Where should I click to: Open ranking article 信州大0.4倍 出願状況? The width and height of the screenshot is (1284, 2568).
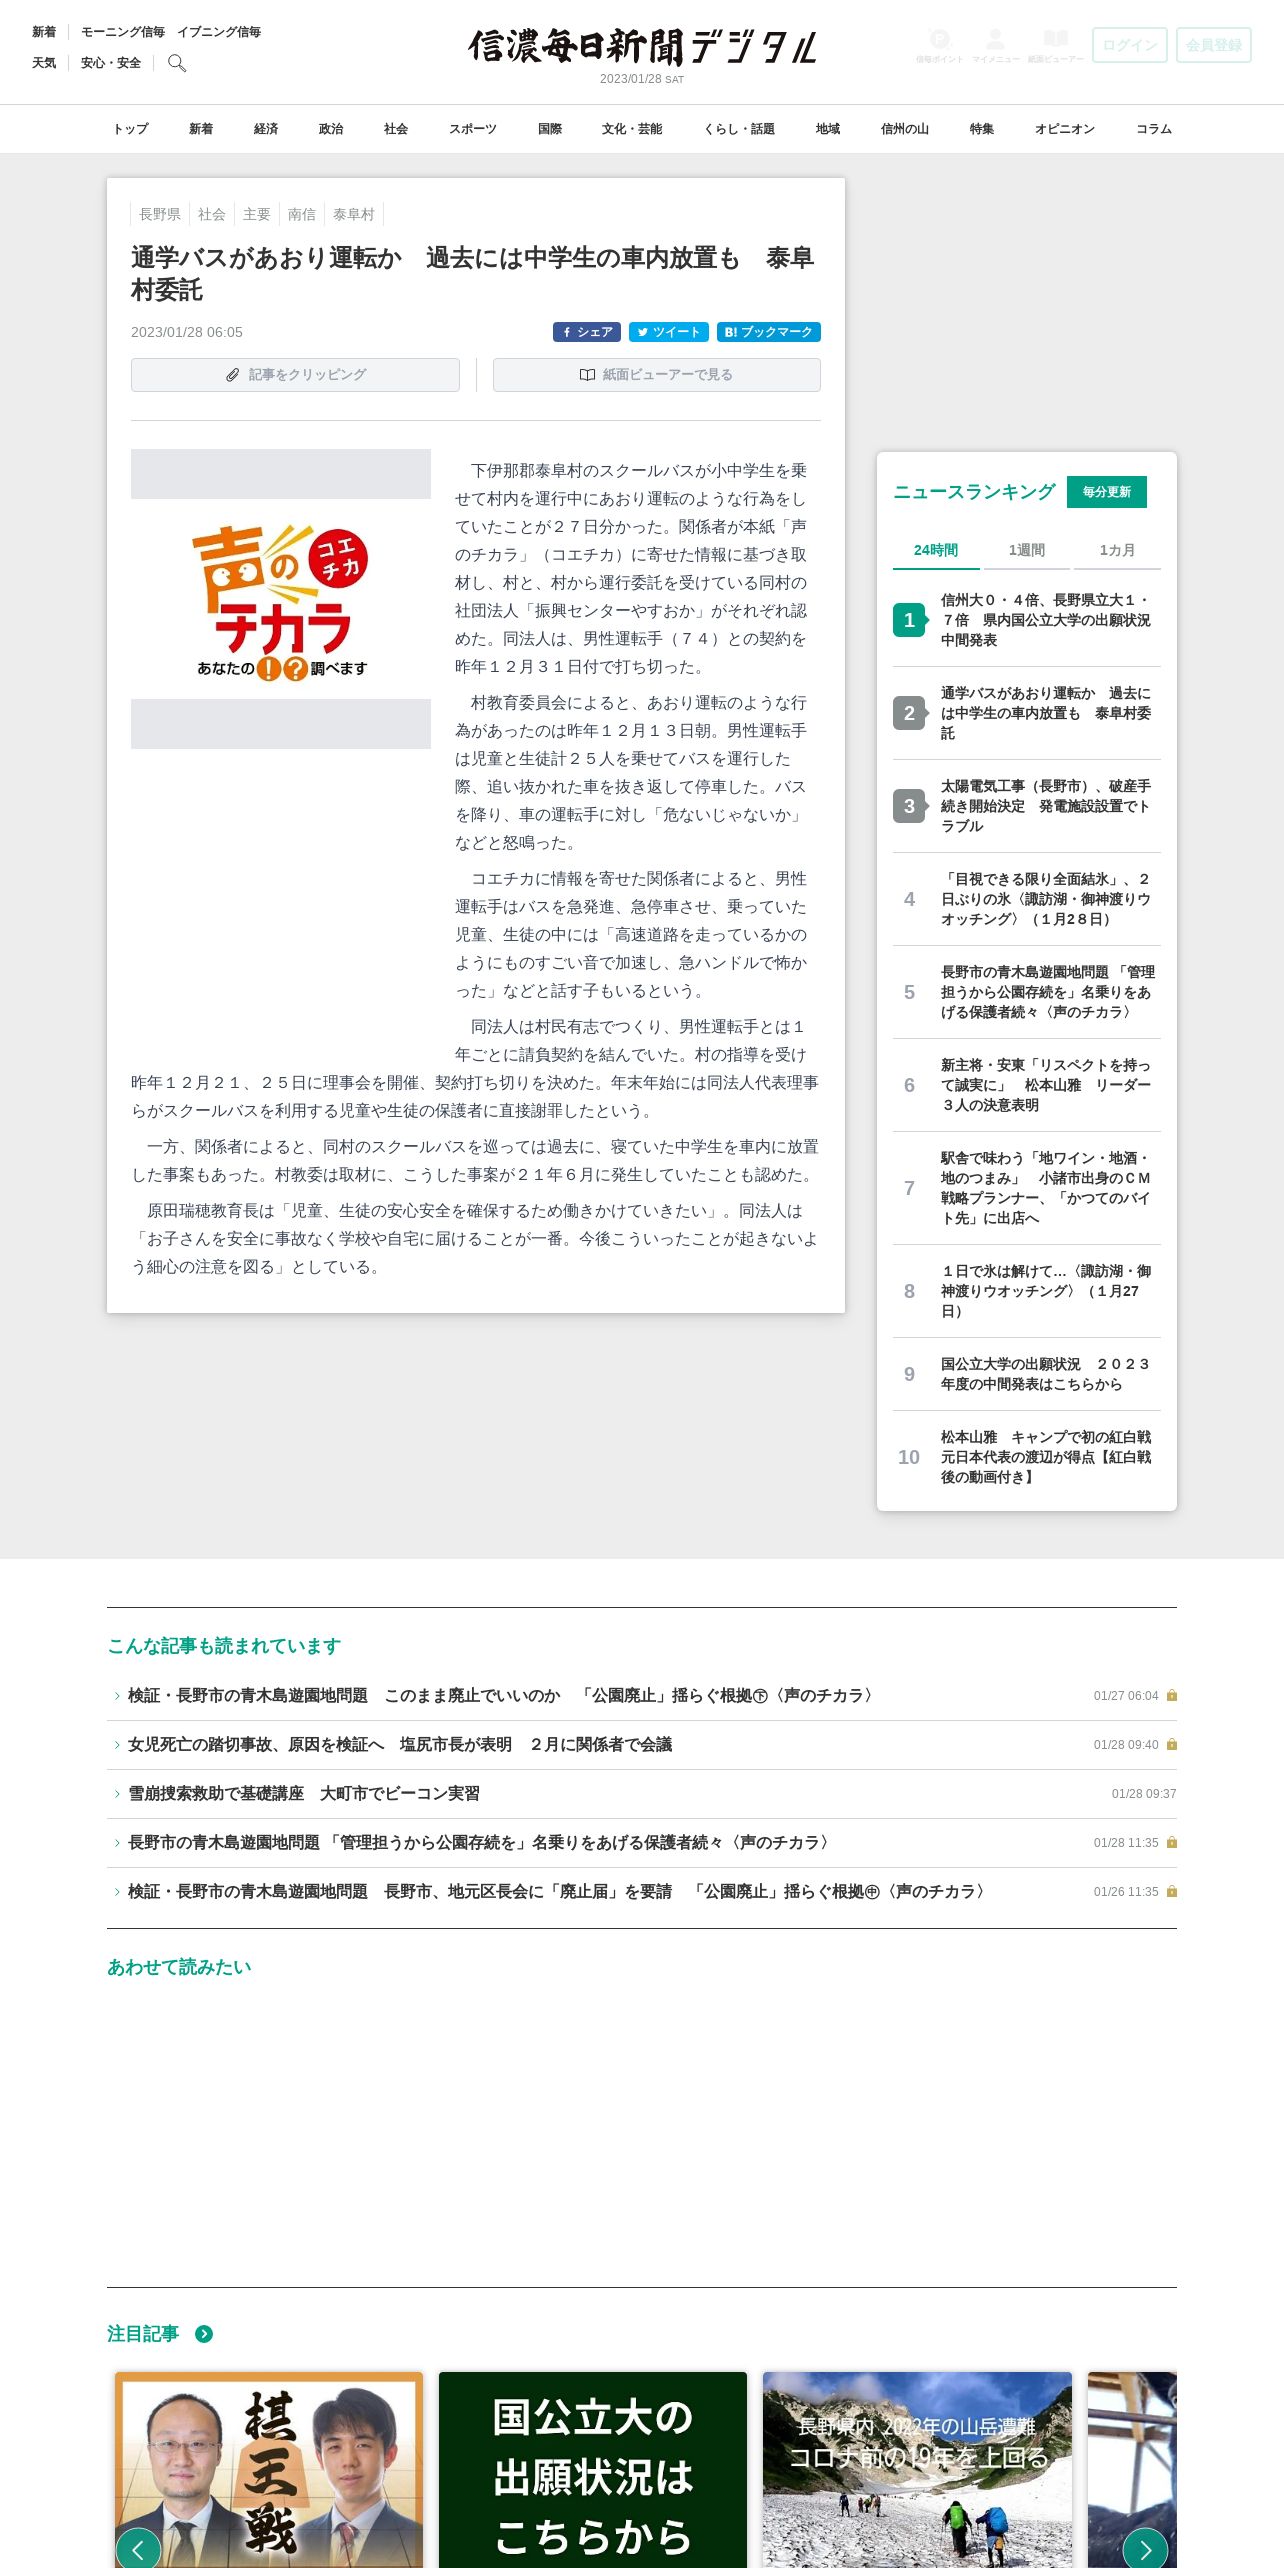pos(1045,620)
